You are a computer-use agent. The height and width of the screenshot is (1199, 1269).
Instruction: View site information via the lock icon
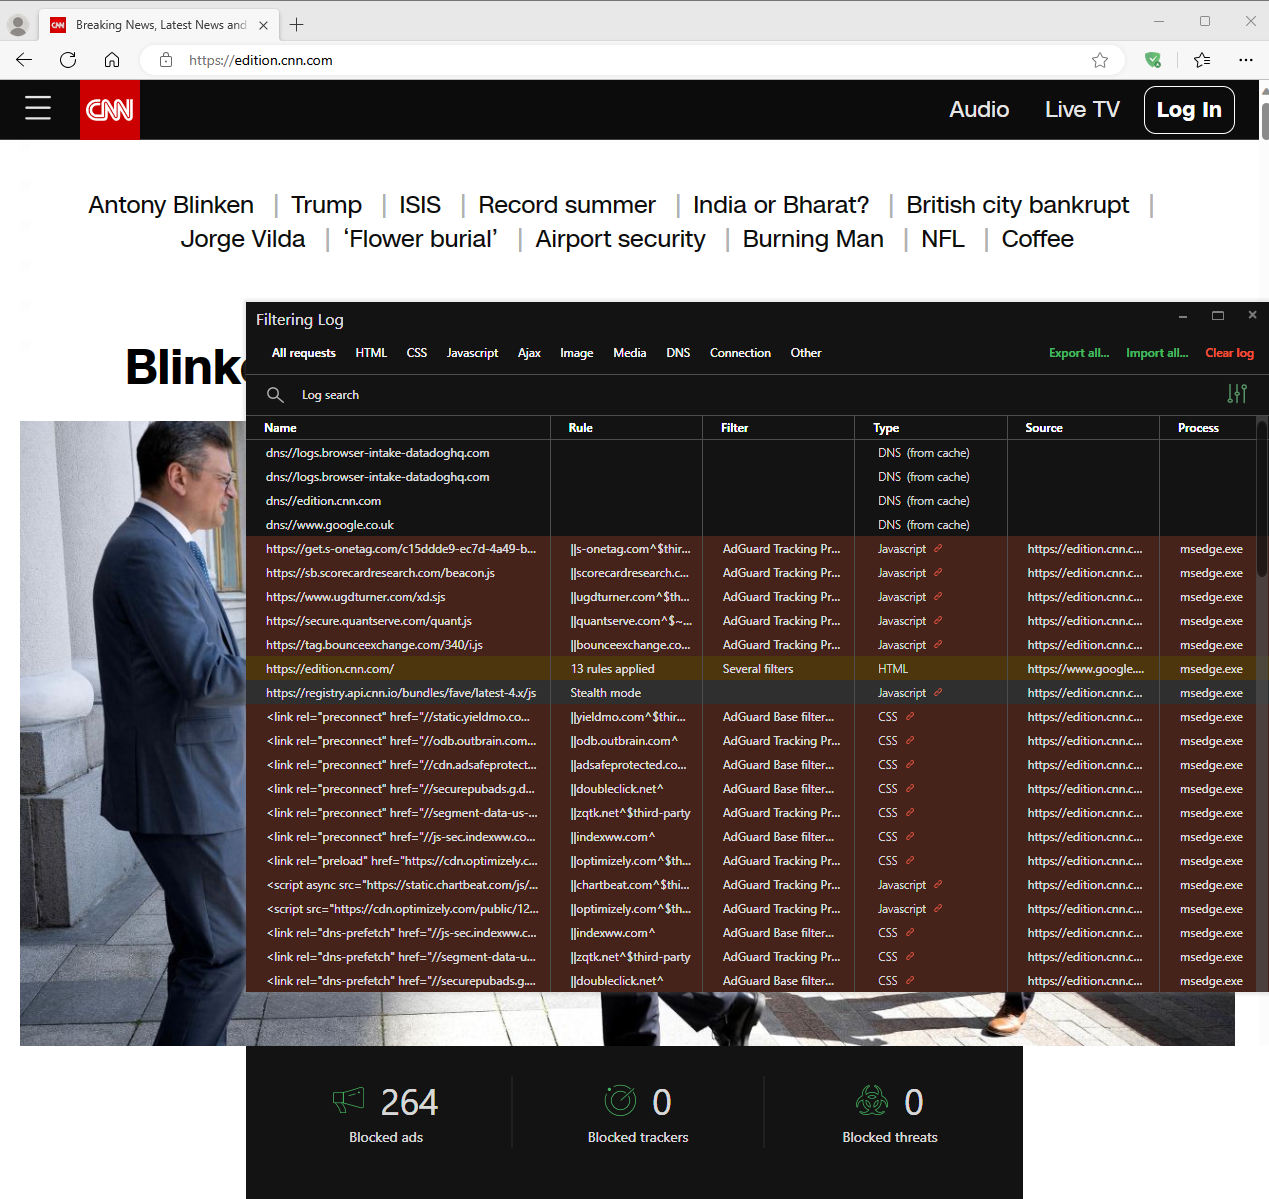click(166, 60)
